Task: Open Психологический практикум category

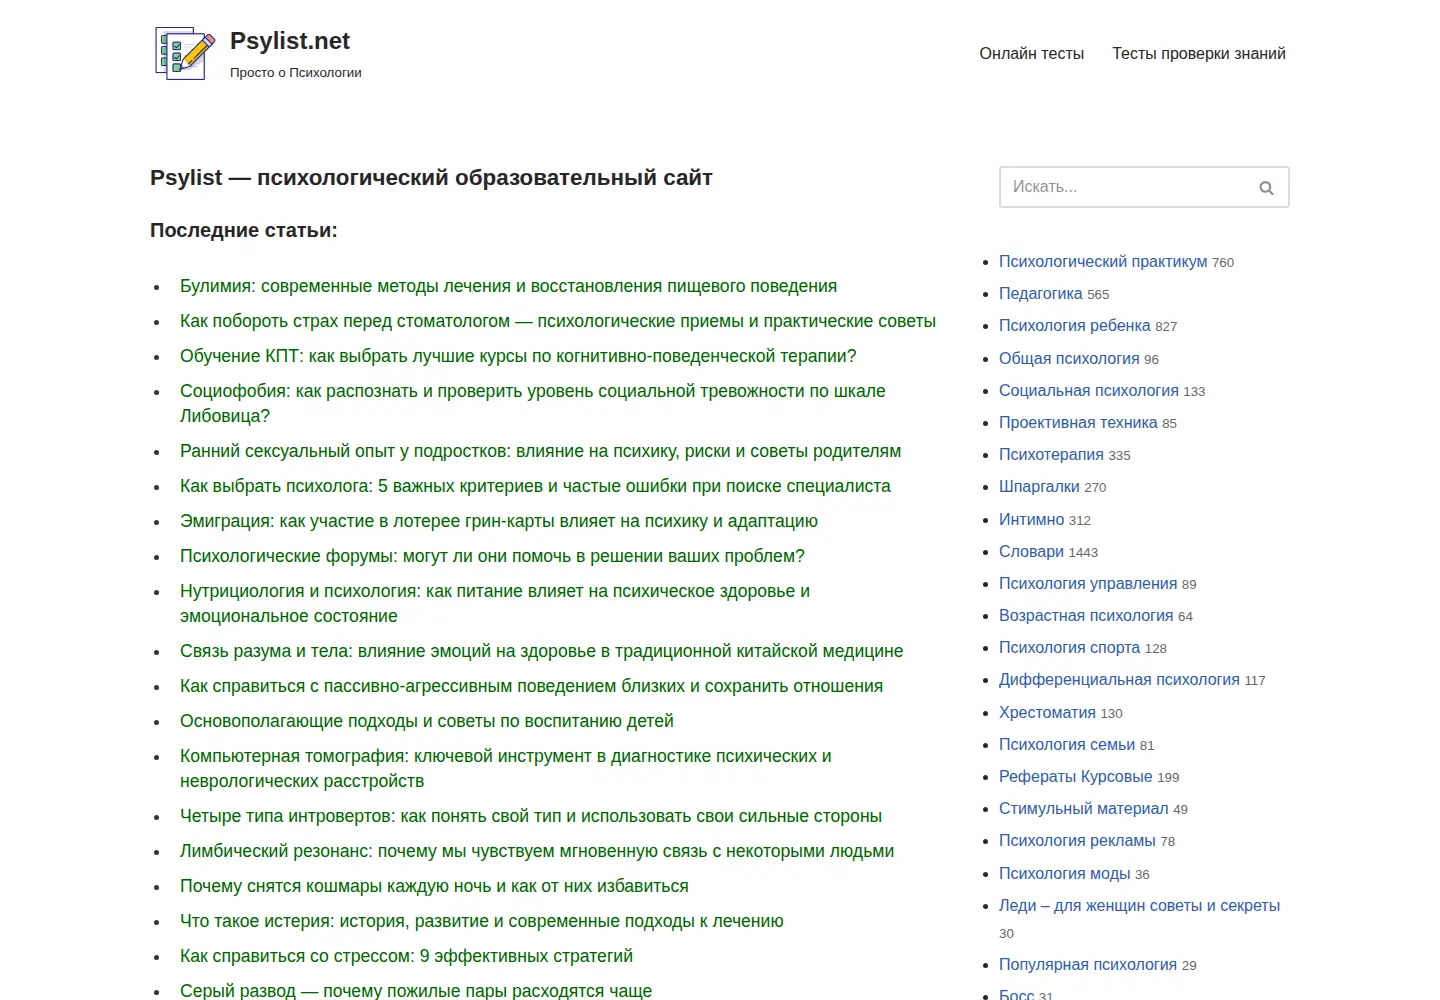Action: click(x=1103, y=262)
